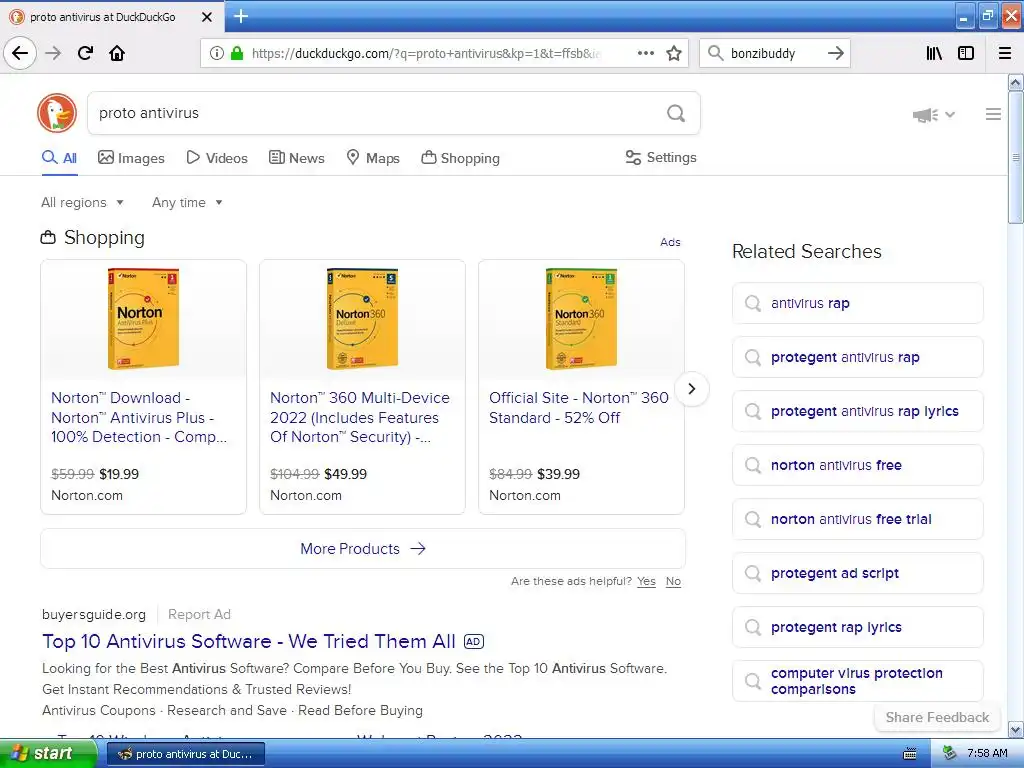Open Norton Download Antivirus Plus link
This screenshot has width=1024, height=768.
coord(139,417)
